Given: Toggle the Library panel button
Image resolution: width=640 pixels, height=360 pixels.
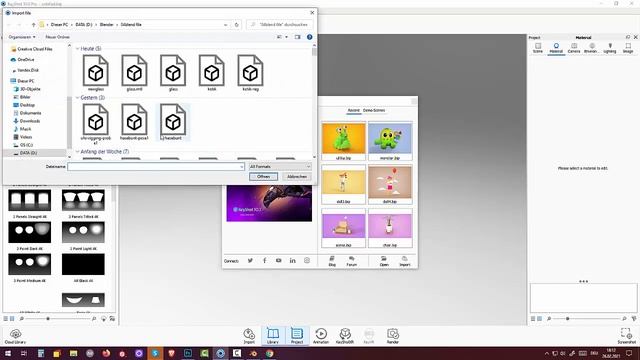Looking at the screenshot, I should (x=273, y=336).
